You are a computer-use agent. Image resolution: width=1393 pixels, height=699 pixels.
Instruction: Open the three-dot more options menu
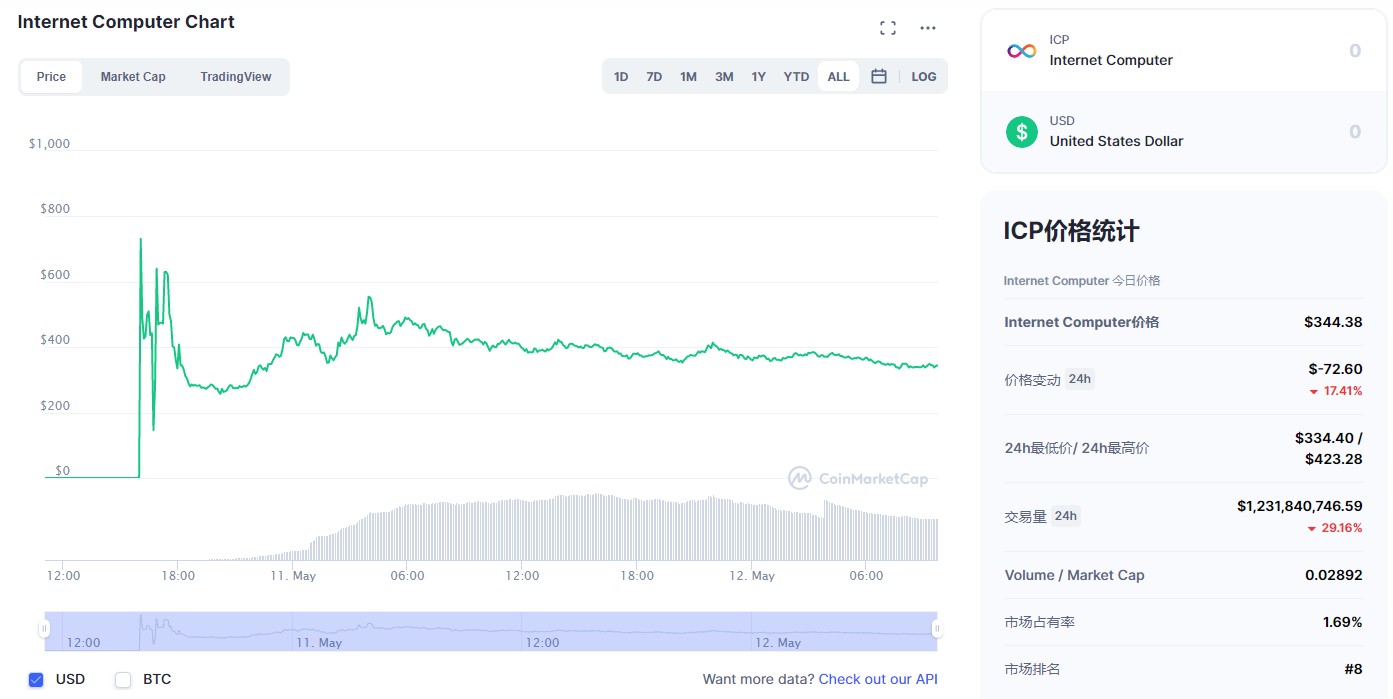(928, 28)
